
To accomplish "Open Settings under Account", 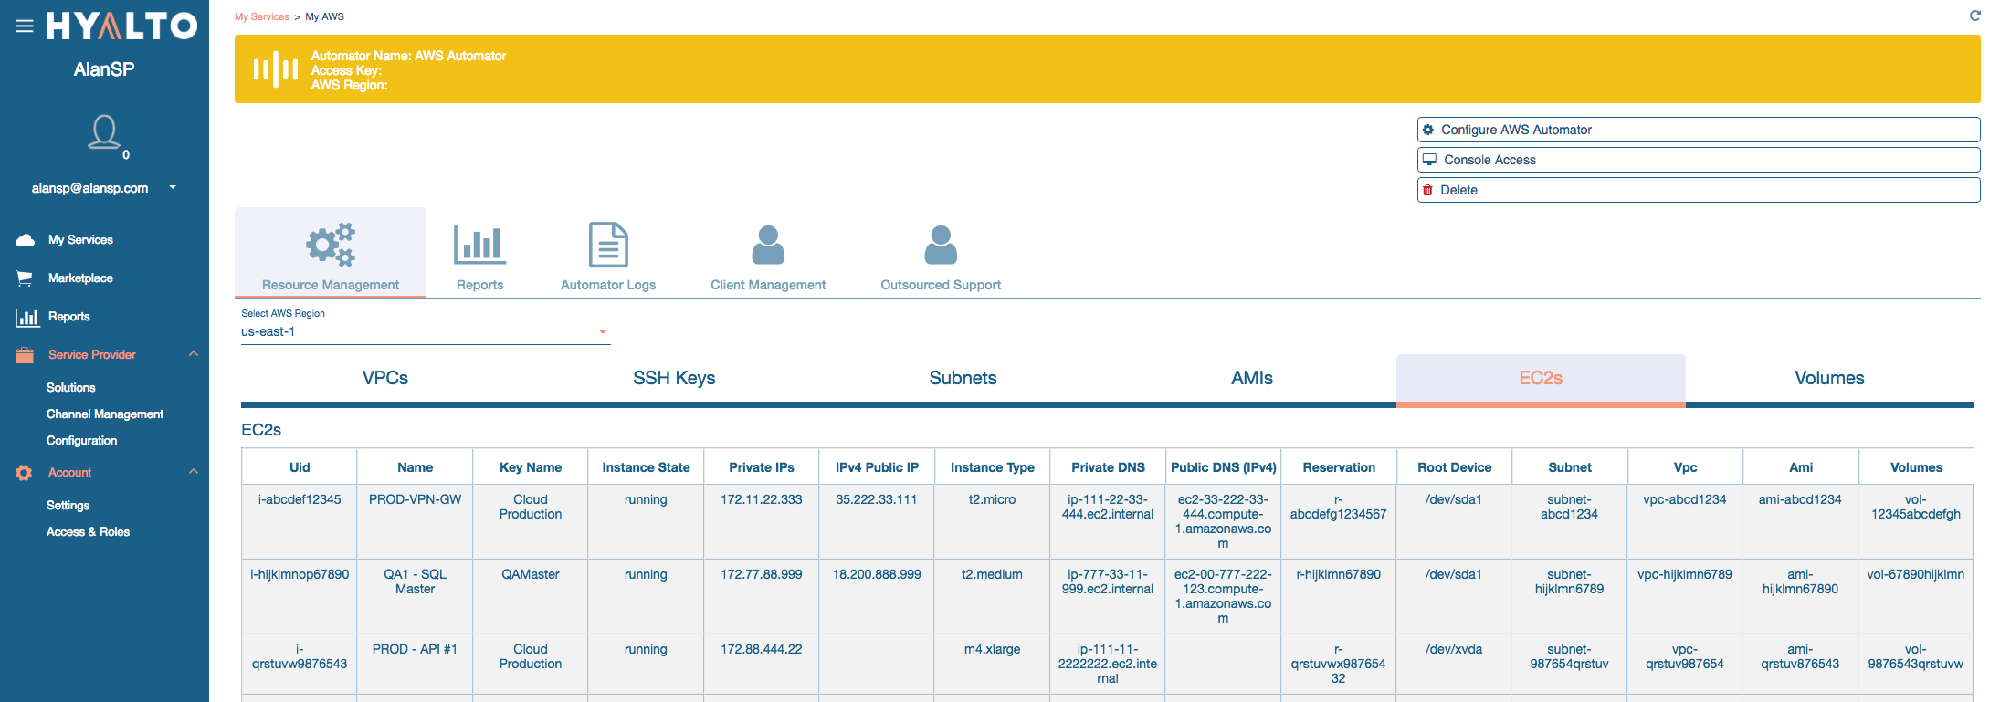I will [68, 505].
